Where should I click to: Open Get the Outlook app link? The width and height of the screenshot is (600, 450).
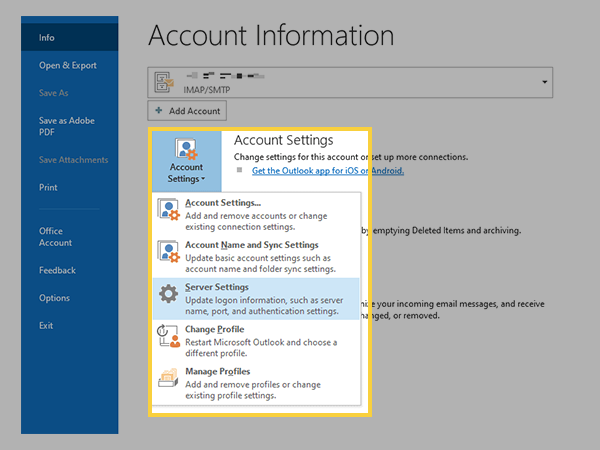tap(328, 171)
